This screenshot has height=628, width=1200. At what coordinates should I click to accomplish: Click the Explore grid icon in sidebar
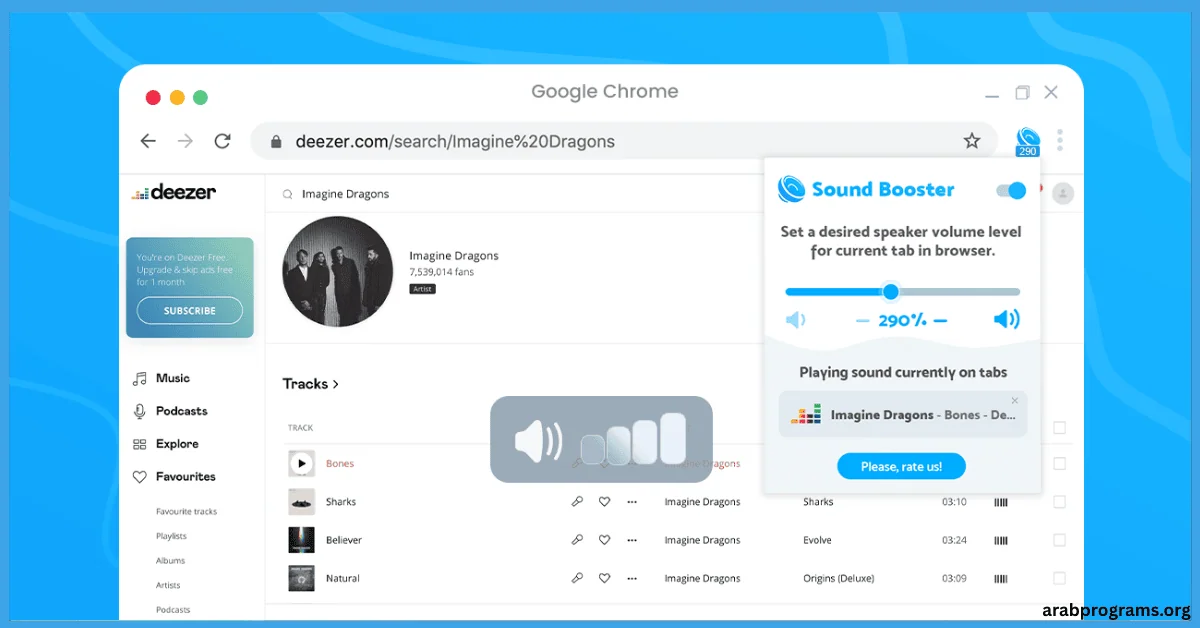pos(140,444)
